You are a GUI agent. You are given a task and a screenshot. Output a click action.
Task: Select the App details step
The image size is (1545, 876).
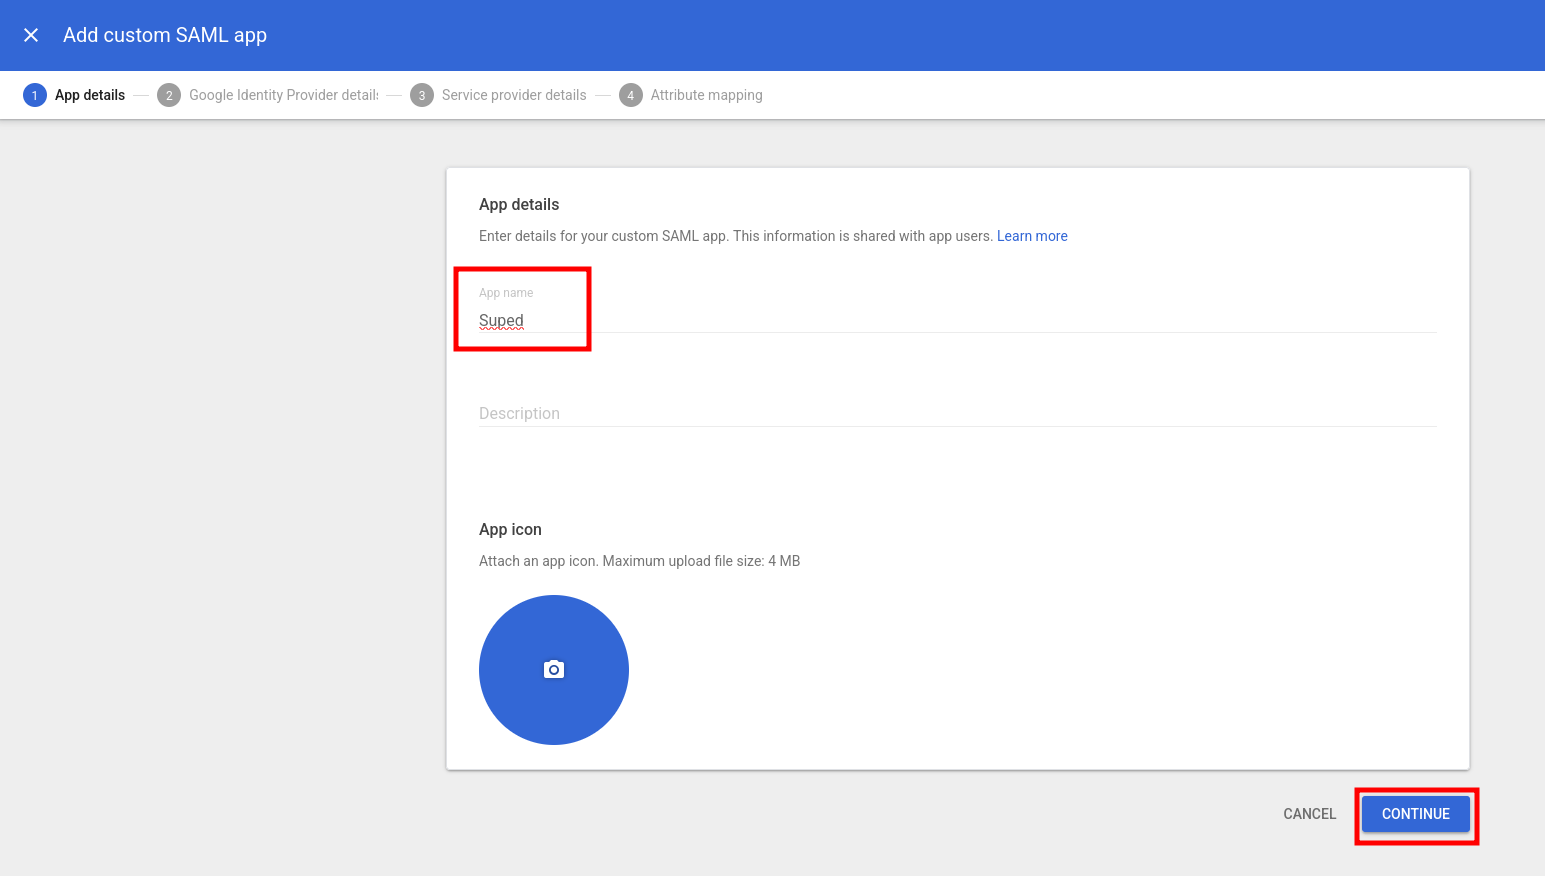click(74, 95)
